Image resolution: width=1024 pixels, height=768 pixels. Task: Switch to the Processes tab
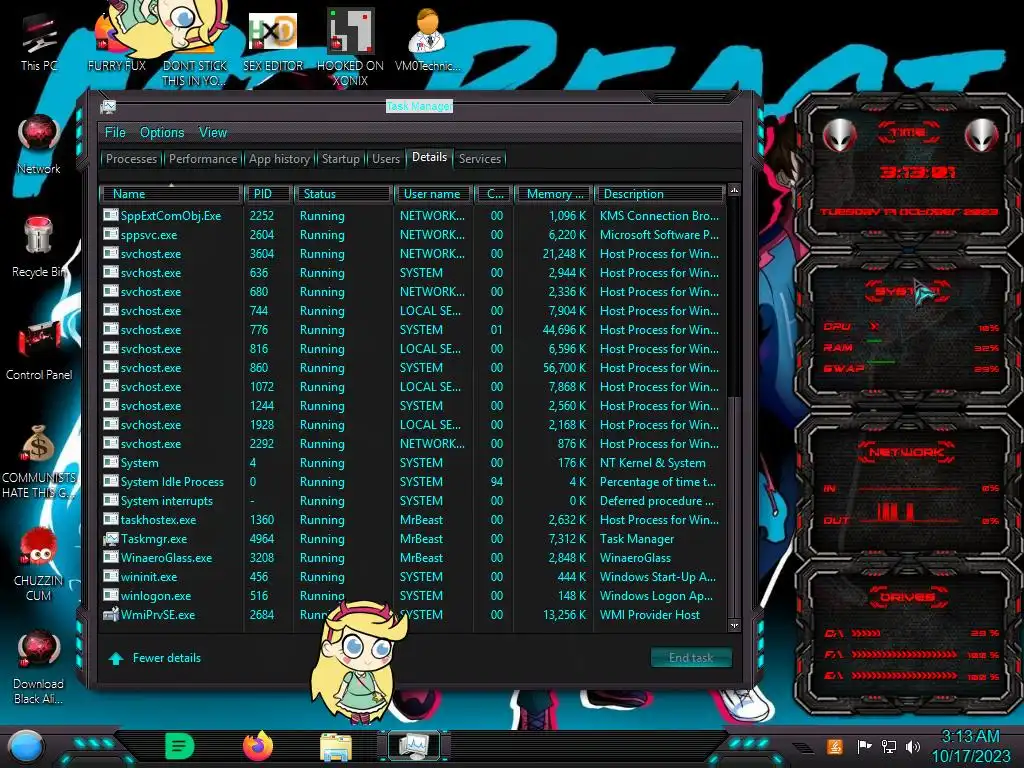pyautogui.click(x=131, y=159)
